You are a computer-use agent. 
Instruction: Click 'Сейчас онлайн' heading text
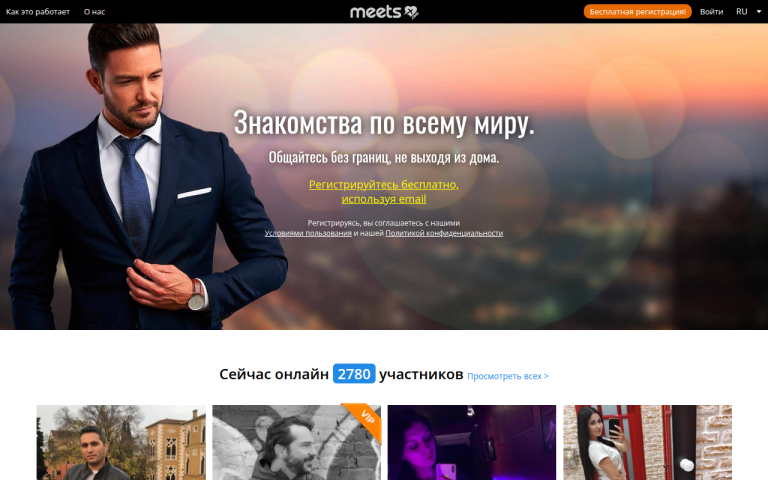[274, 374]
